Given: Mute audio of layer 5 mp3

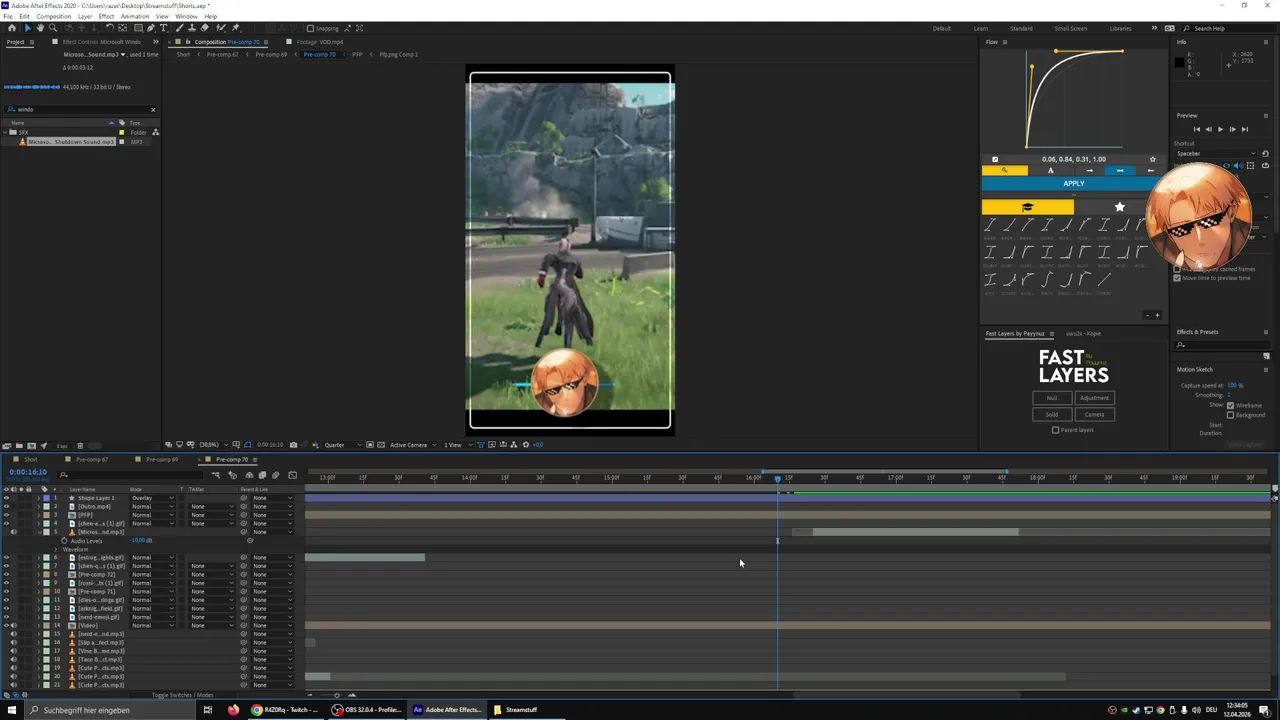Looking at the screenshot, I should coord(13,532).
